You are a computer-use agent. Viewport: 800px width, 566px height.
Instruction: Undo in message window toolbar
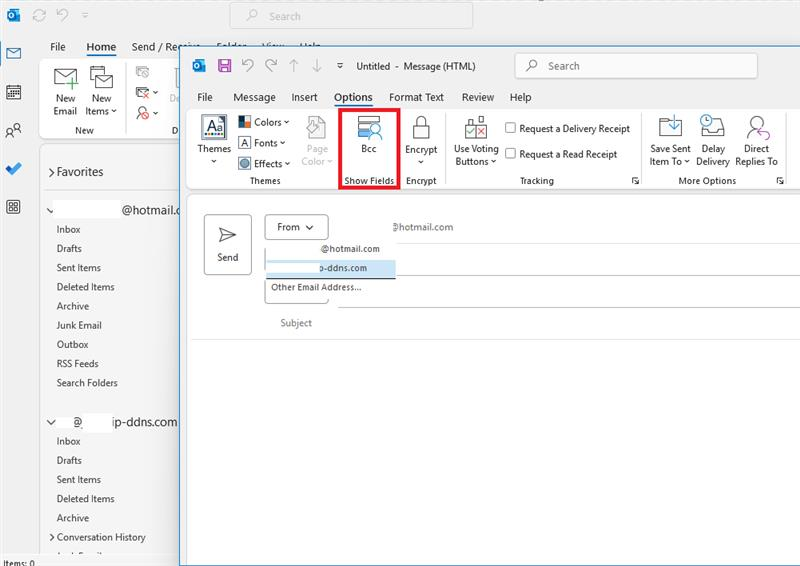tap(247, 65)
